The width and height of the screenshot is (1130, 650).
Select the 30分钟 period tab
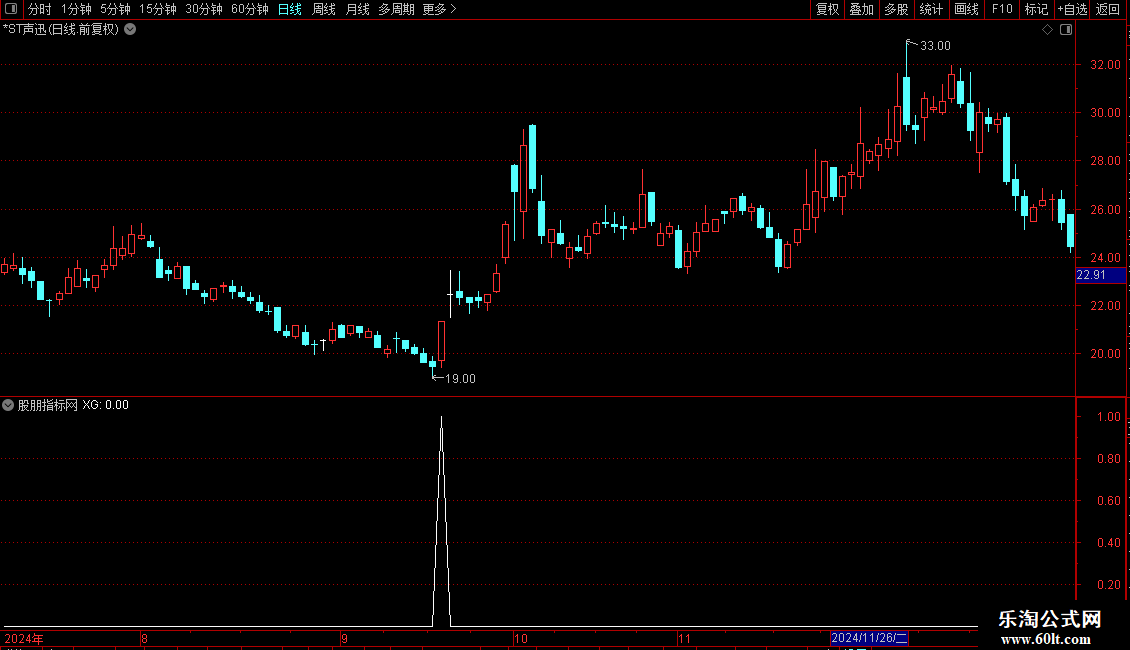(x=204, y=9)
